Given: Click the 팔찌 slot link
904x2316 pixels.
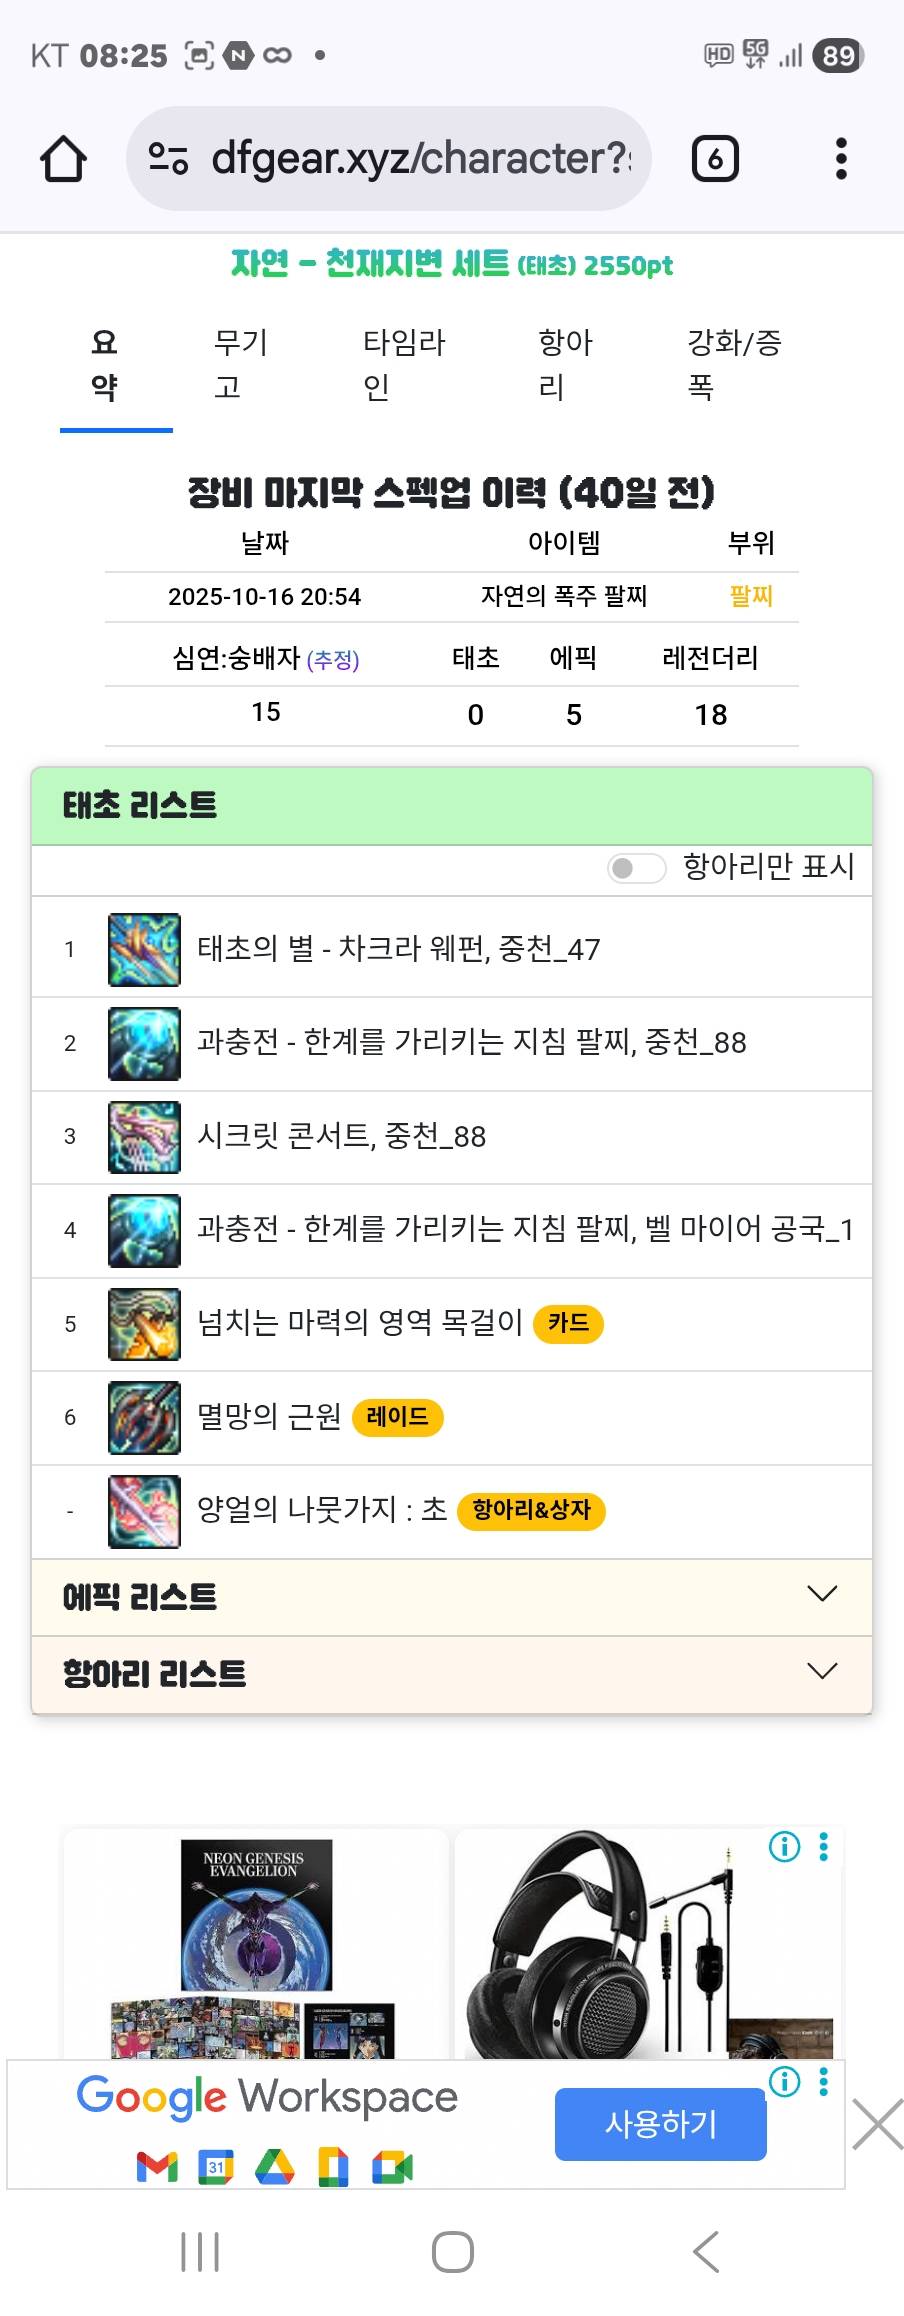Looking at the screenshot, I should [x=751, y=597].
